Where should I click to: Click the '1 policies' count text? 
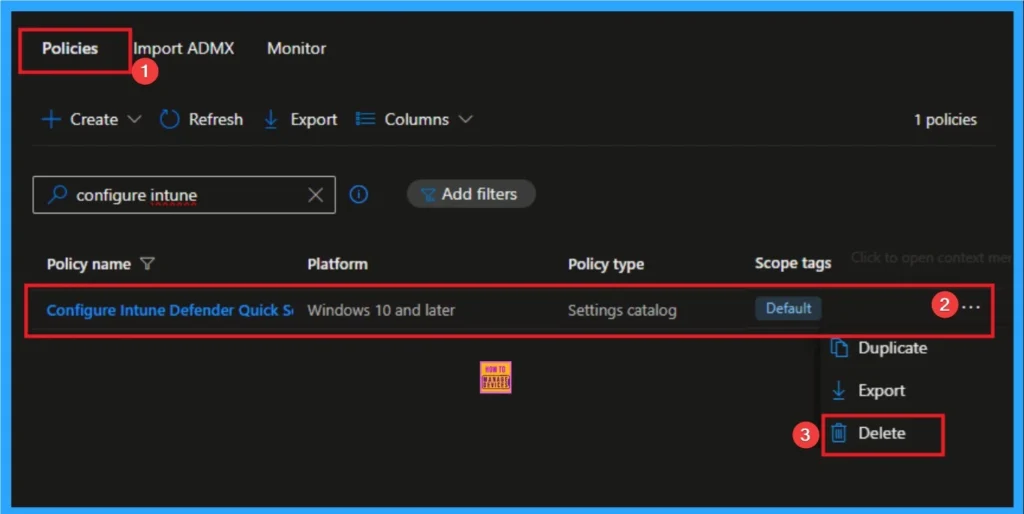pyautogui.click(x=946, y=120)
